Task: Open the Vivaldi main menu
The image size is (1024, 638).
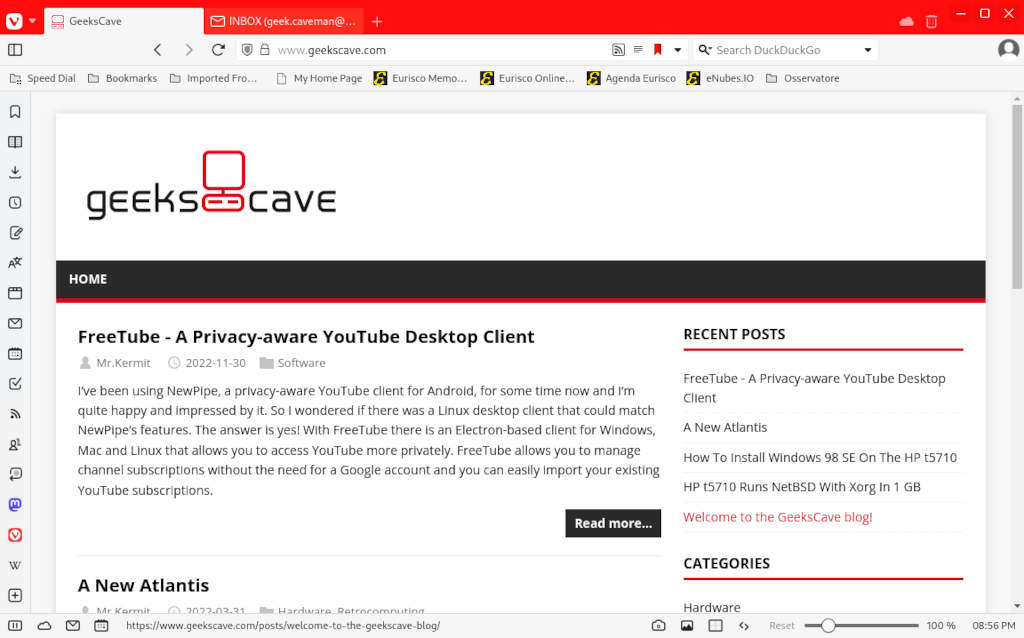Action: pyautogui.click(x=14, y=21)
